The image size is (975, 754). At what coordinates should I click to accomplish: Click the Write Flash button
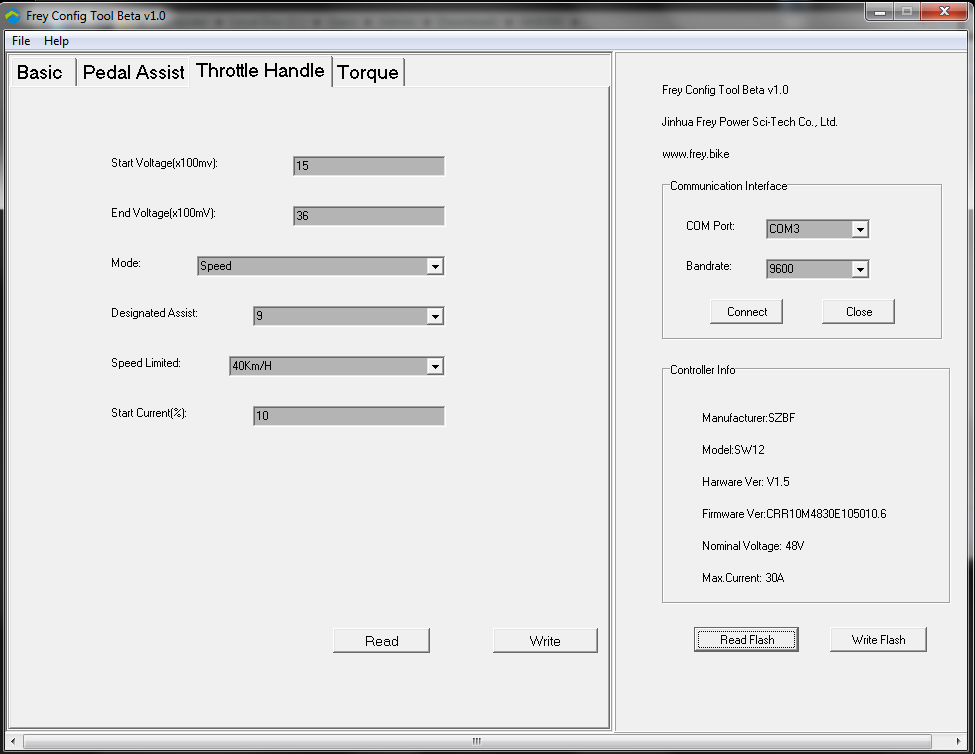click(x=878, y=639)
